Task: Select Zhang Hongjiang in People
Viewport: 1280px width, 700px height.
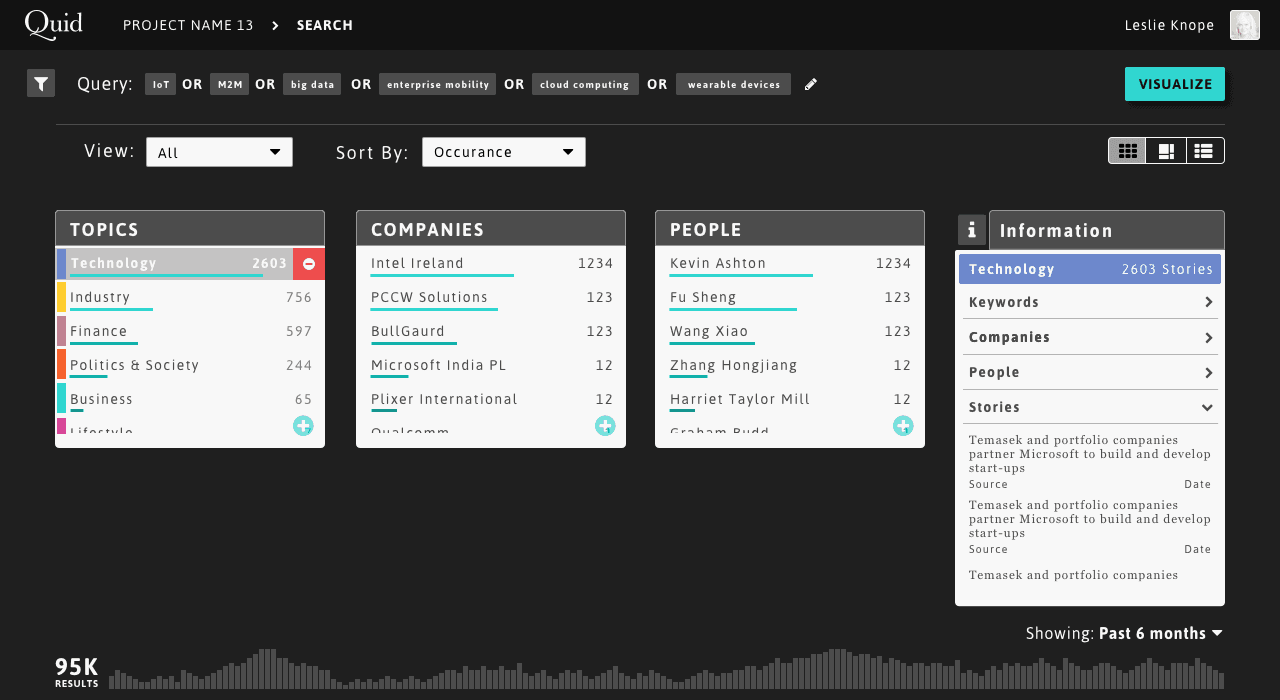Action: coord(790,366)
